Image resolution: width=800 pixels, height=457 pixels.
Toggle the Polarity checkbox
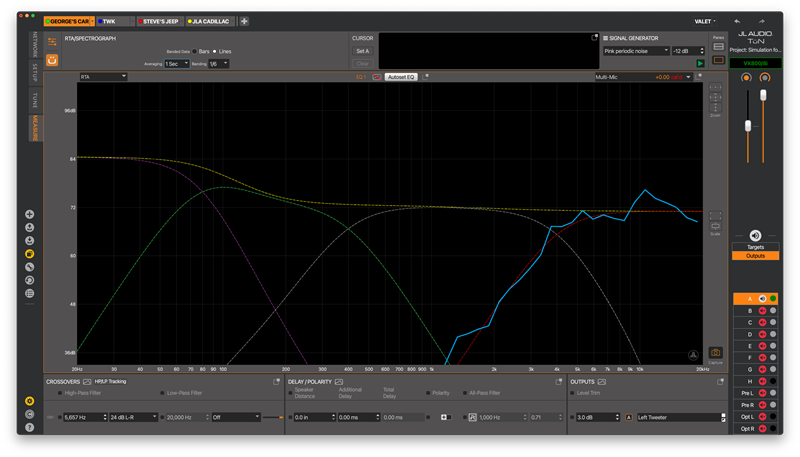(430, 393)
